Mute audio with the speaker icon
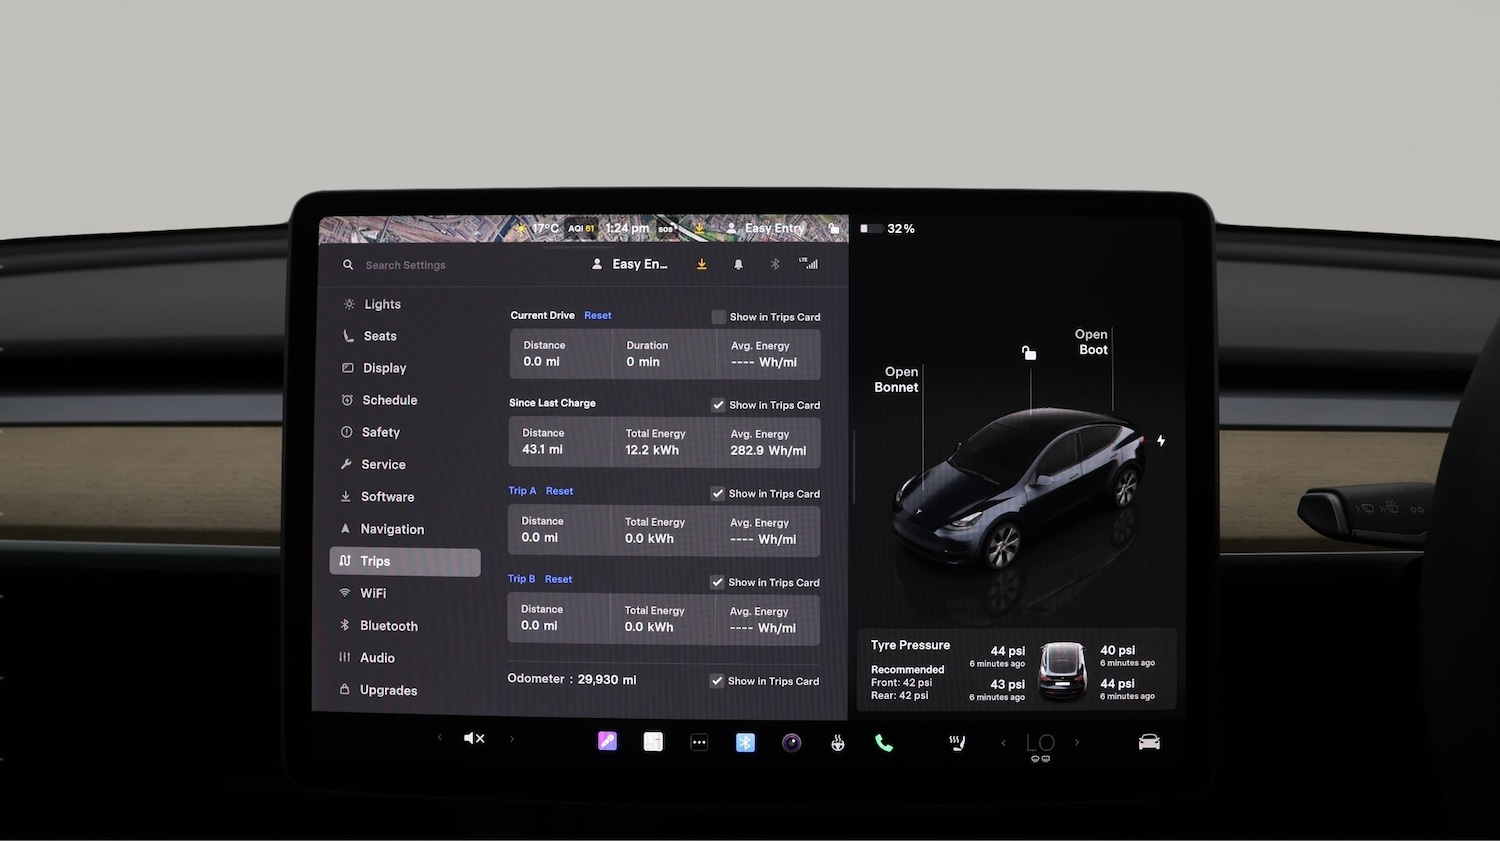Screen dimensions: 1500x841 tap(474, 738)
